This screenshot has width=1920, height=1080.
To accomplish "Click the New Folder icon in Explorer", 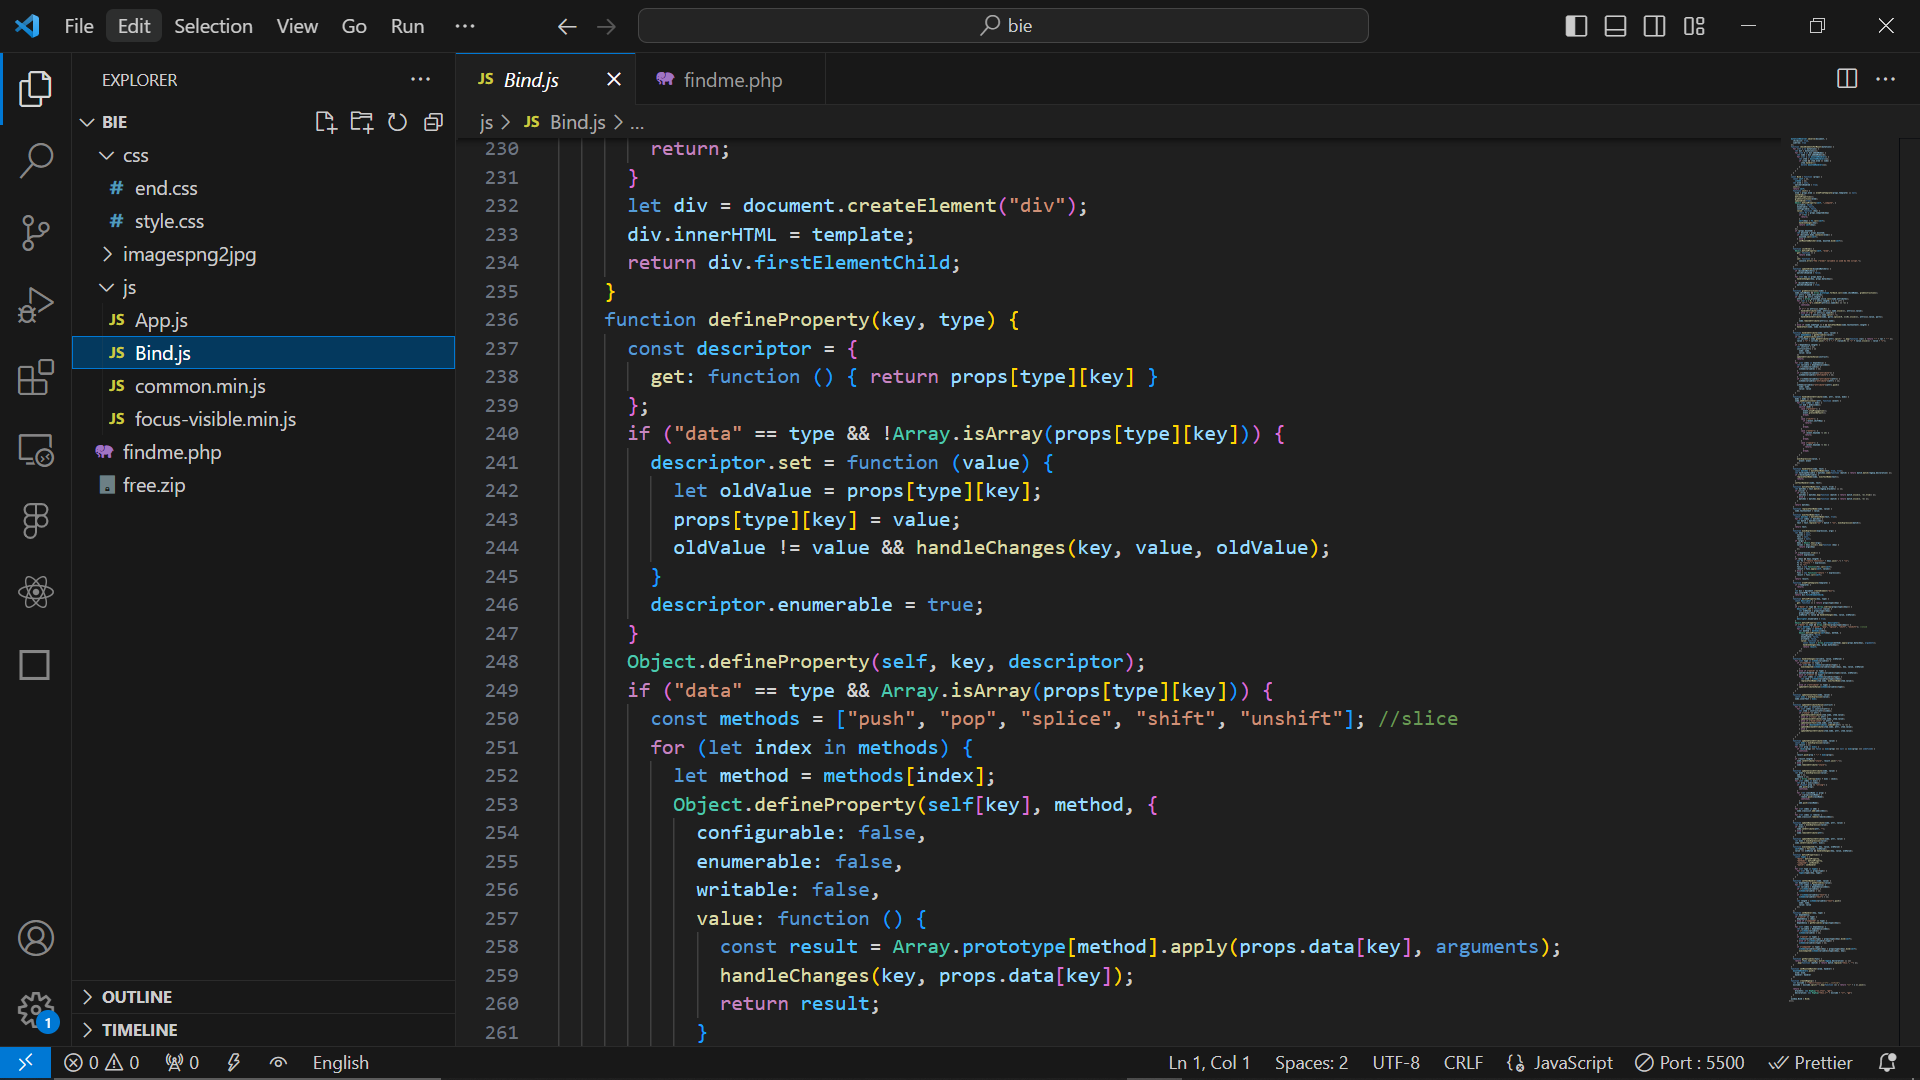I will 361,122.
